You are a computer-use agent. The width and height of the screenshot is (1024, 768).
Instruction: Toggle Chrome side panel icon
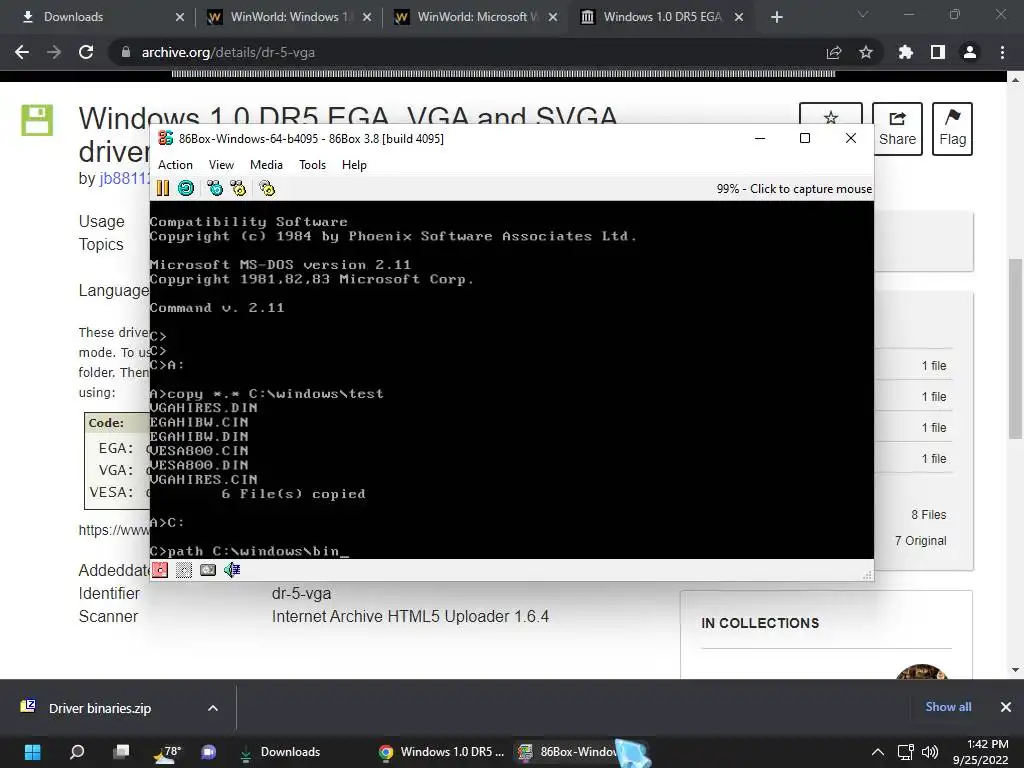point(938,52)
